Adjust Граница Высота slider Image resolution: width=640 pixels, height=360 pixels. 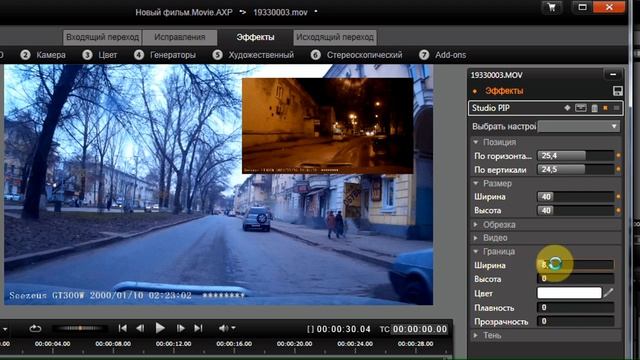coord(576,279)
